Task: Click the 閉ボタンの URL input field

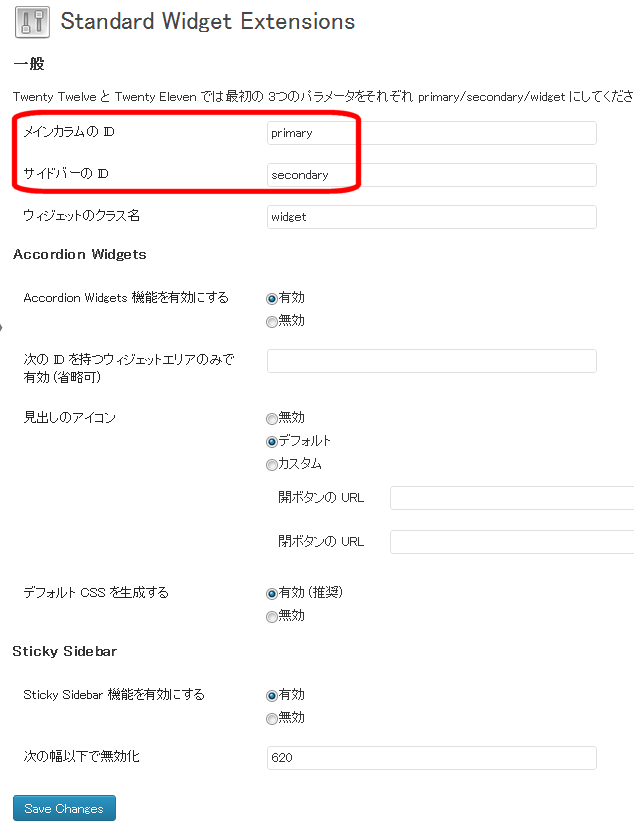Action: [512, 542]
